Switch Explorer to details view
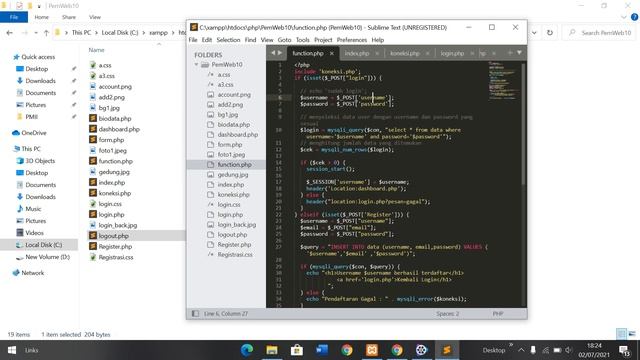Viewport: 640px width, 360px height. pyautogui.click(x=621, y=334)
